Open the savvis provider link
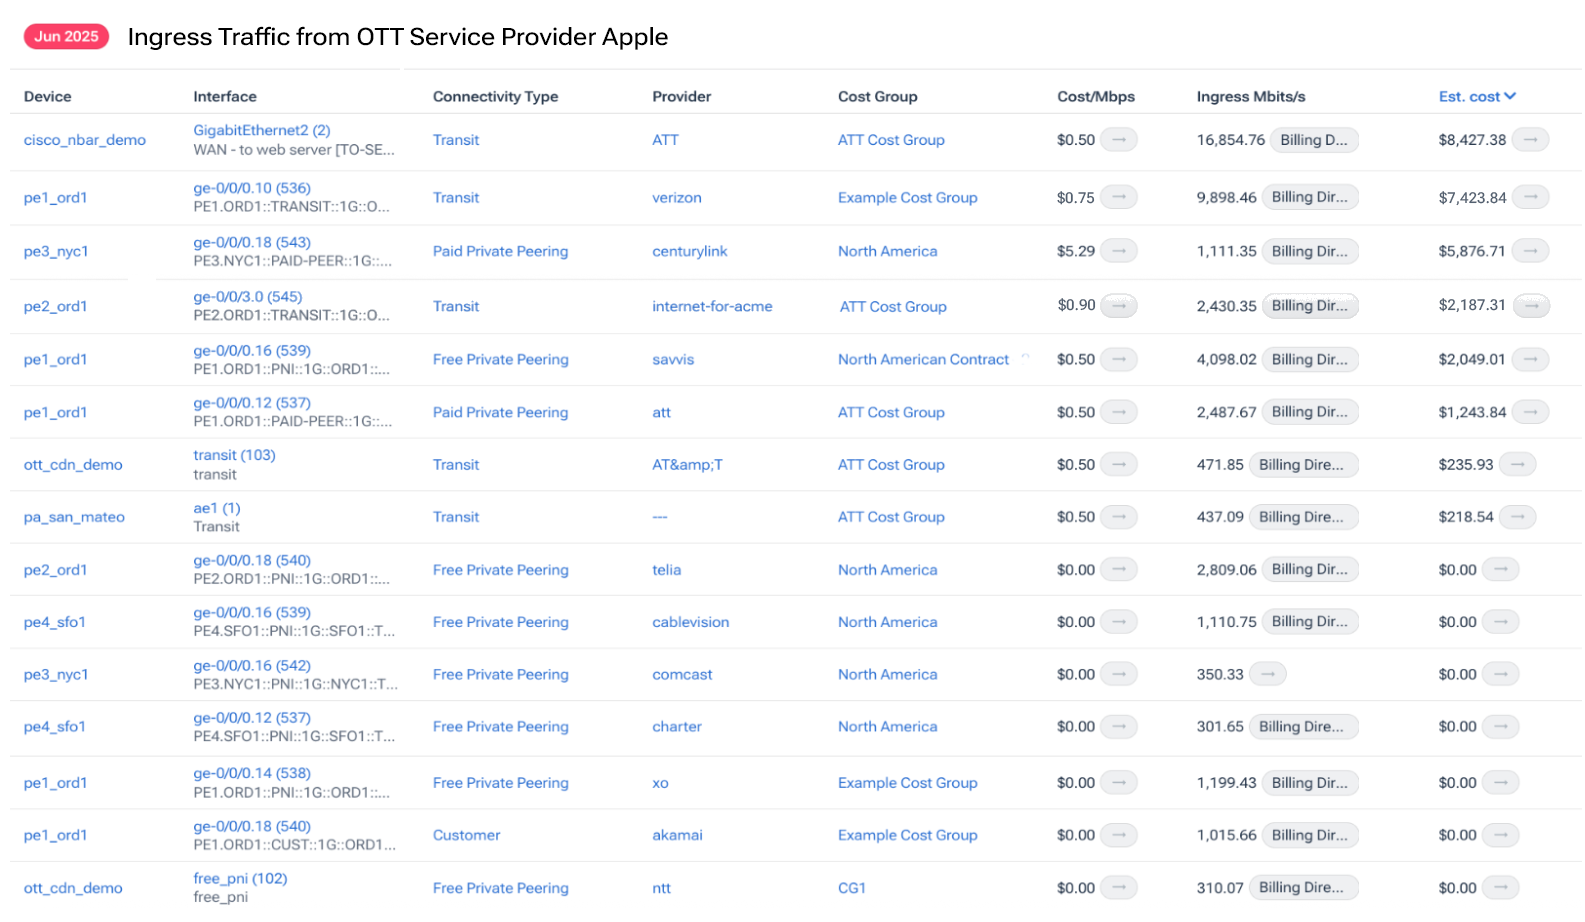 pyautogui.click(x=672, y=359)
